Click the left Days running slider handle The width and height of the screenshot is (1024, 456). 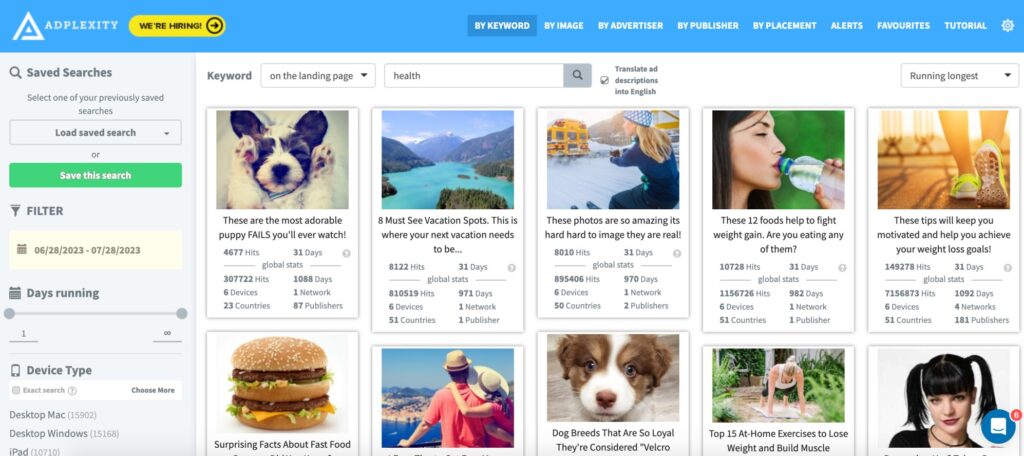click(x=9, y=314)
